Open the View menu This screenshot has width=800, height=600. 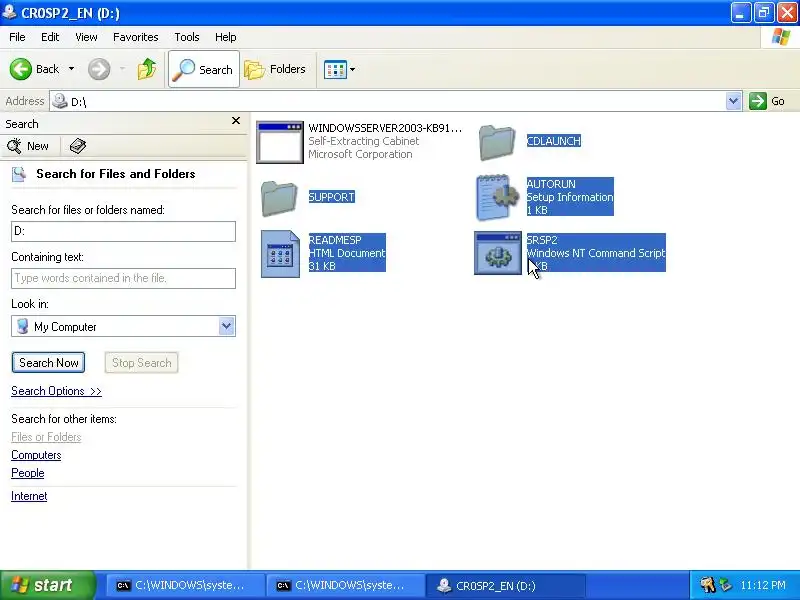[86, 37]
